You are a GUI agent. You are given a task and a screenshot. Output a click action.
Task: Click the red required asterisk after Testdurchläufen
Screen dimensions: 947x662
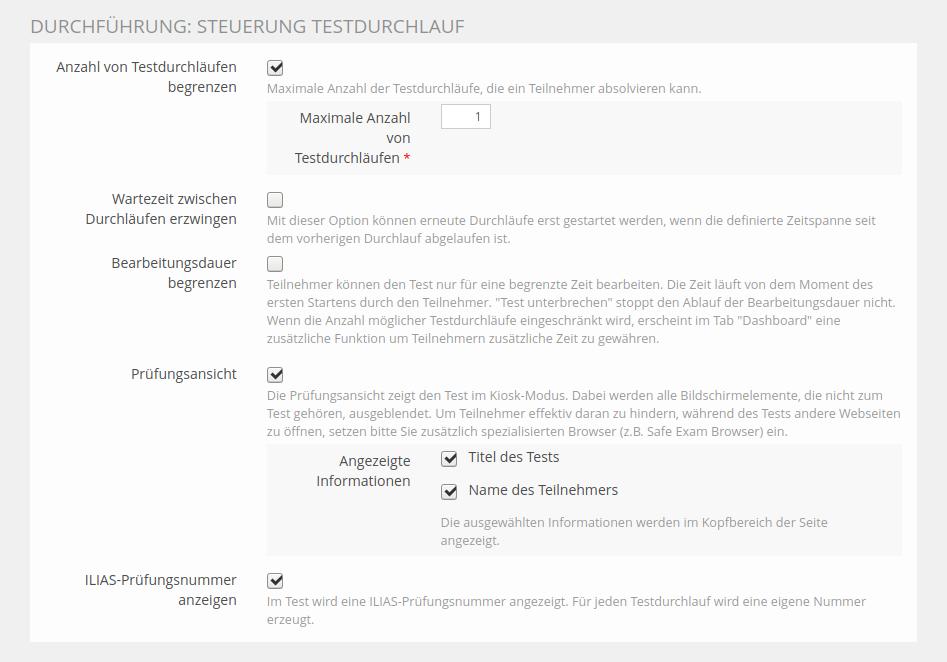pyautogui.click(x=407, y=159)
